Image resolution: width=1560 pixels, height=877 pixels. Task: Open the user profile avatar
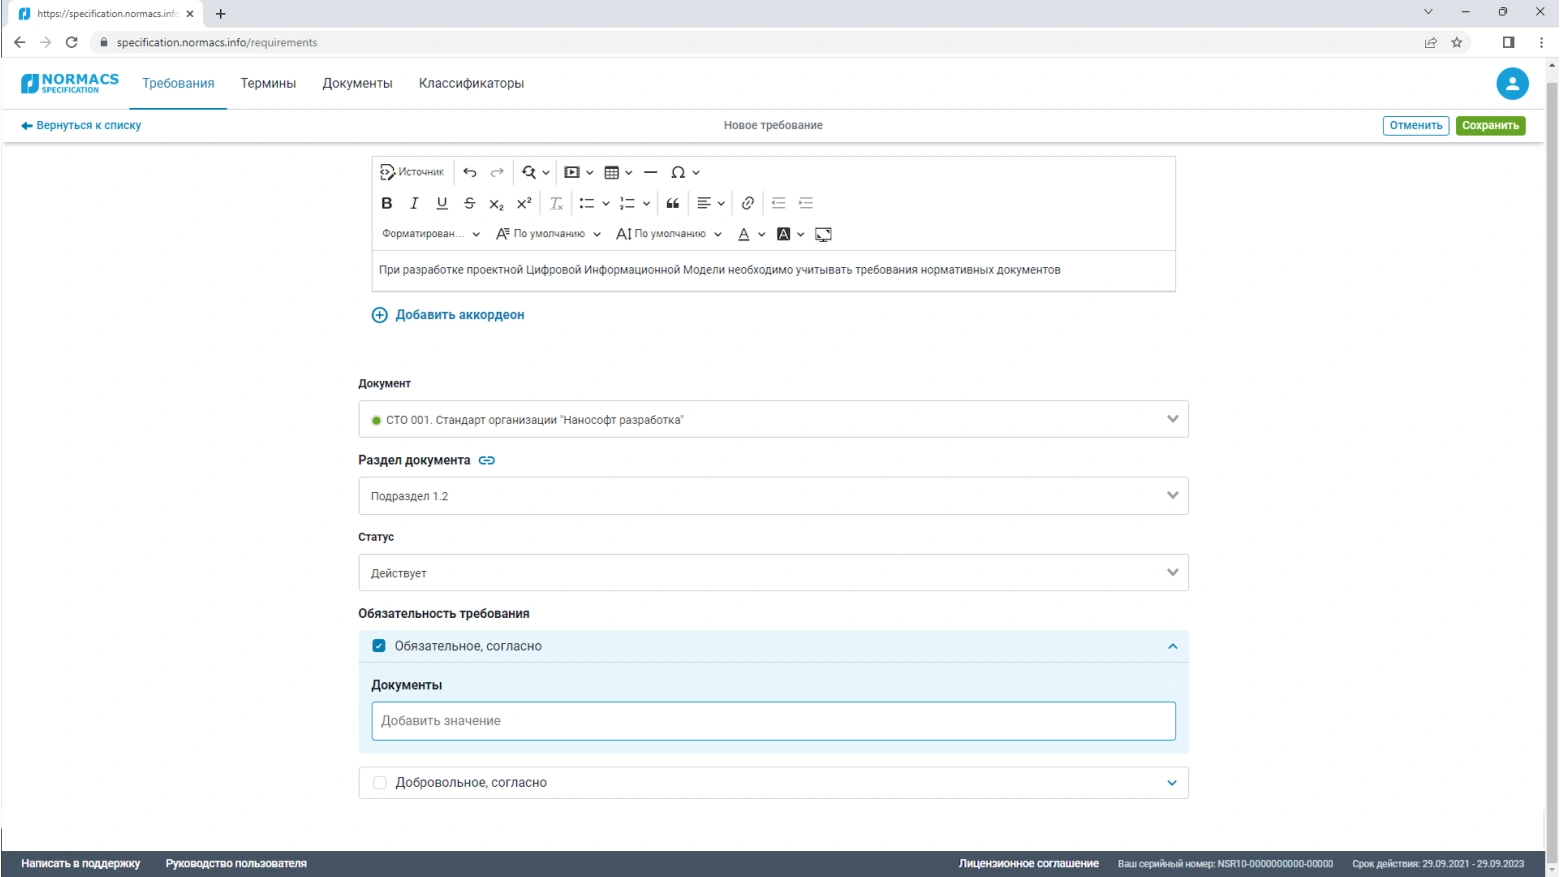coord(1512,84)
